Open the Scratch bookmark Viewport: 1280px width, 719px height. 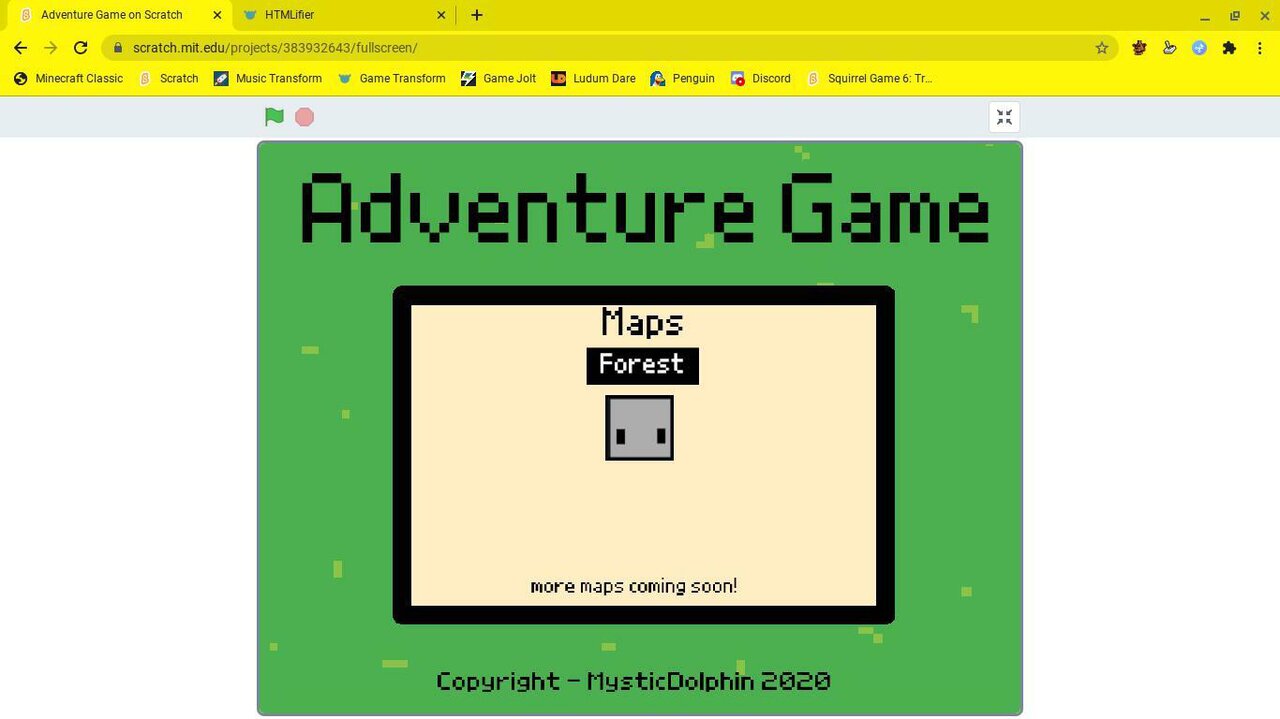point(168,78)
